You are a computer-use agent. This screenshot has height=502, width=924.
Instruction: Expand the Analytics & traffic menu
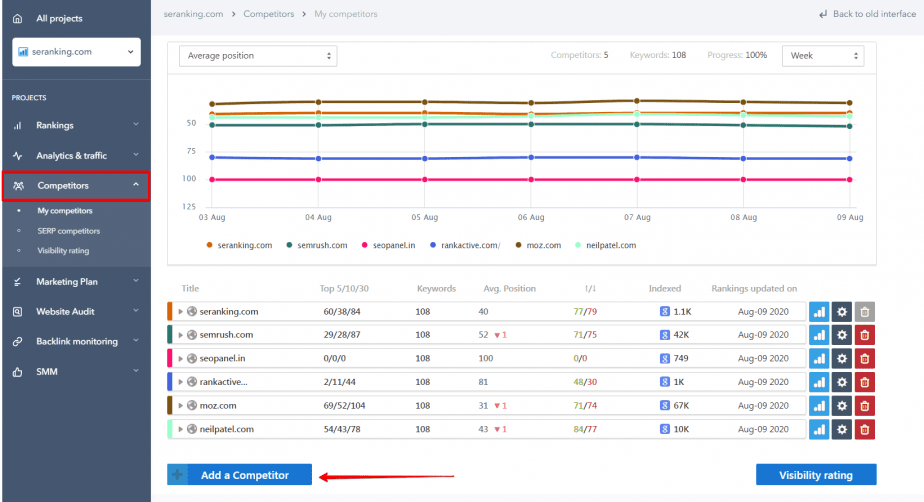click(x=76, y=156)
